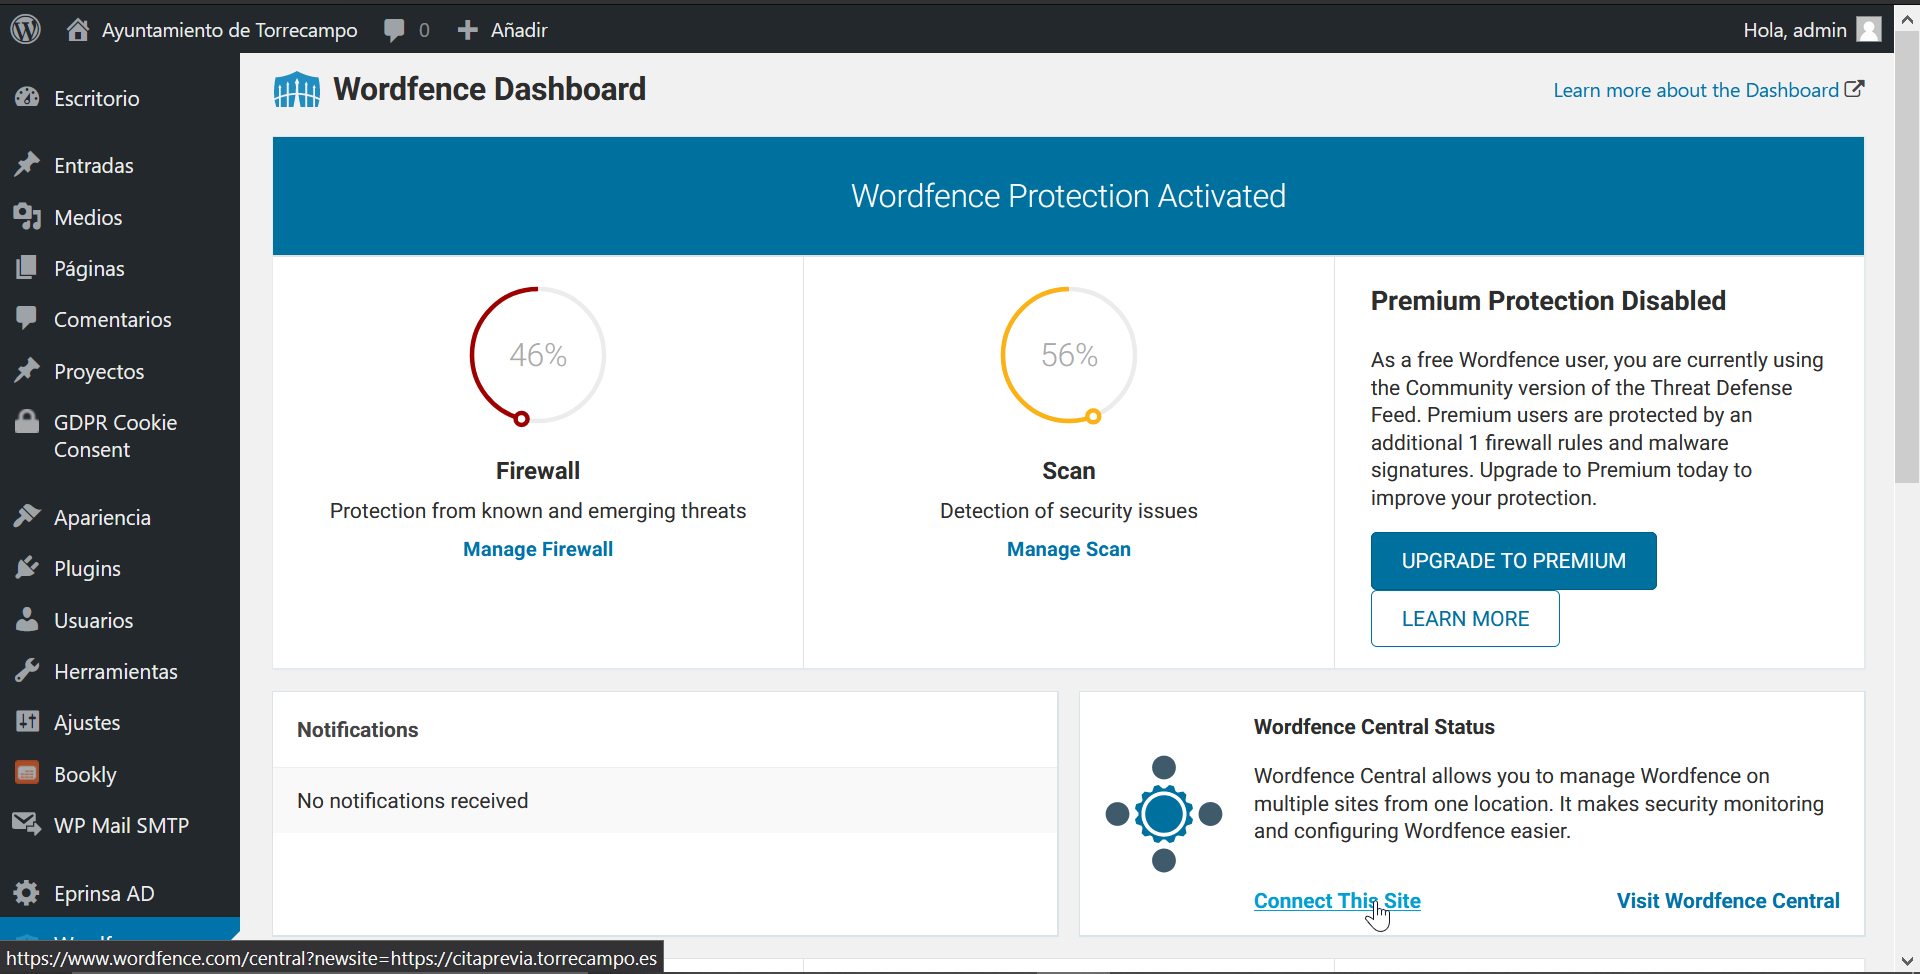Viewport: 1920px width, 974px height.
Task: Click the Learn More button
Action: click(x=1464, y=619)
